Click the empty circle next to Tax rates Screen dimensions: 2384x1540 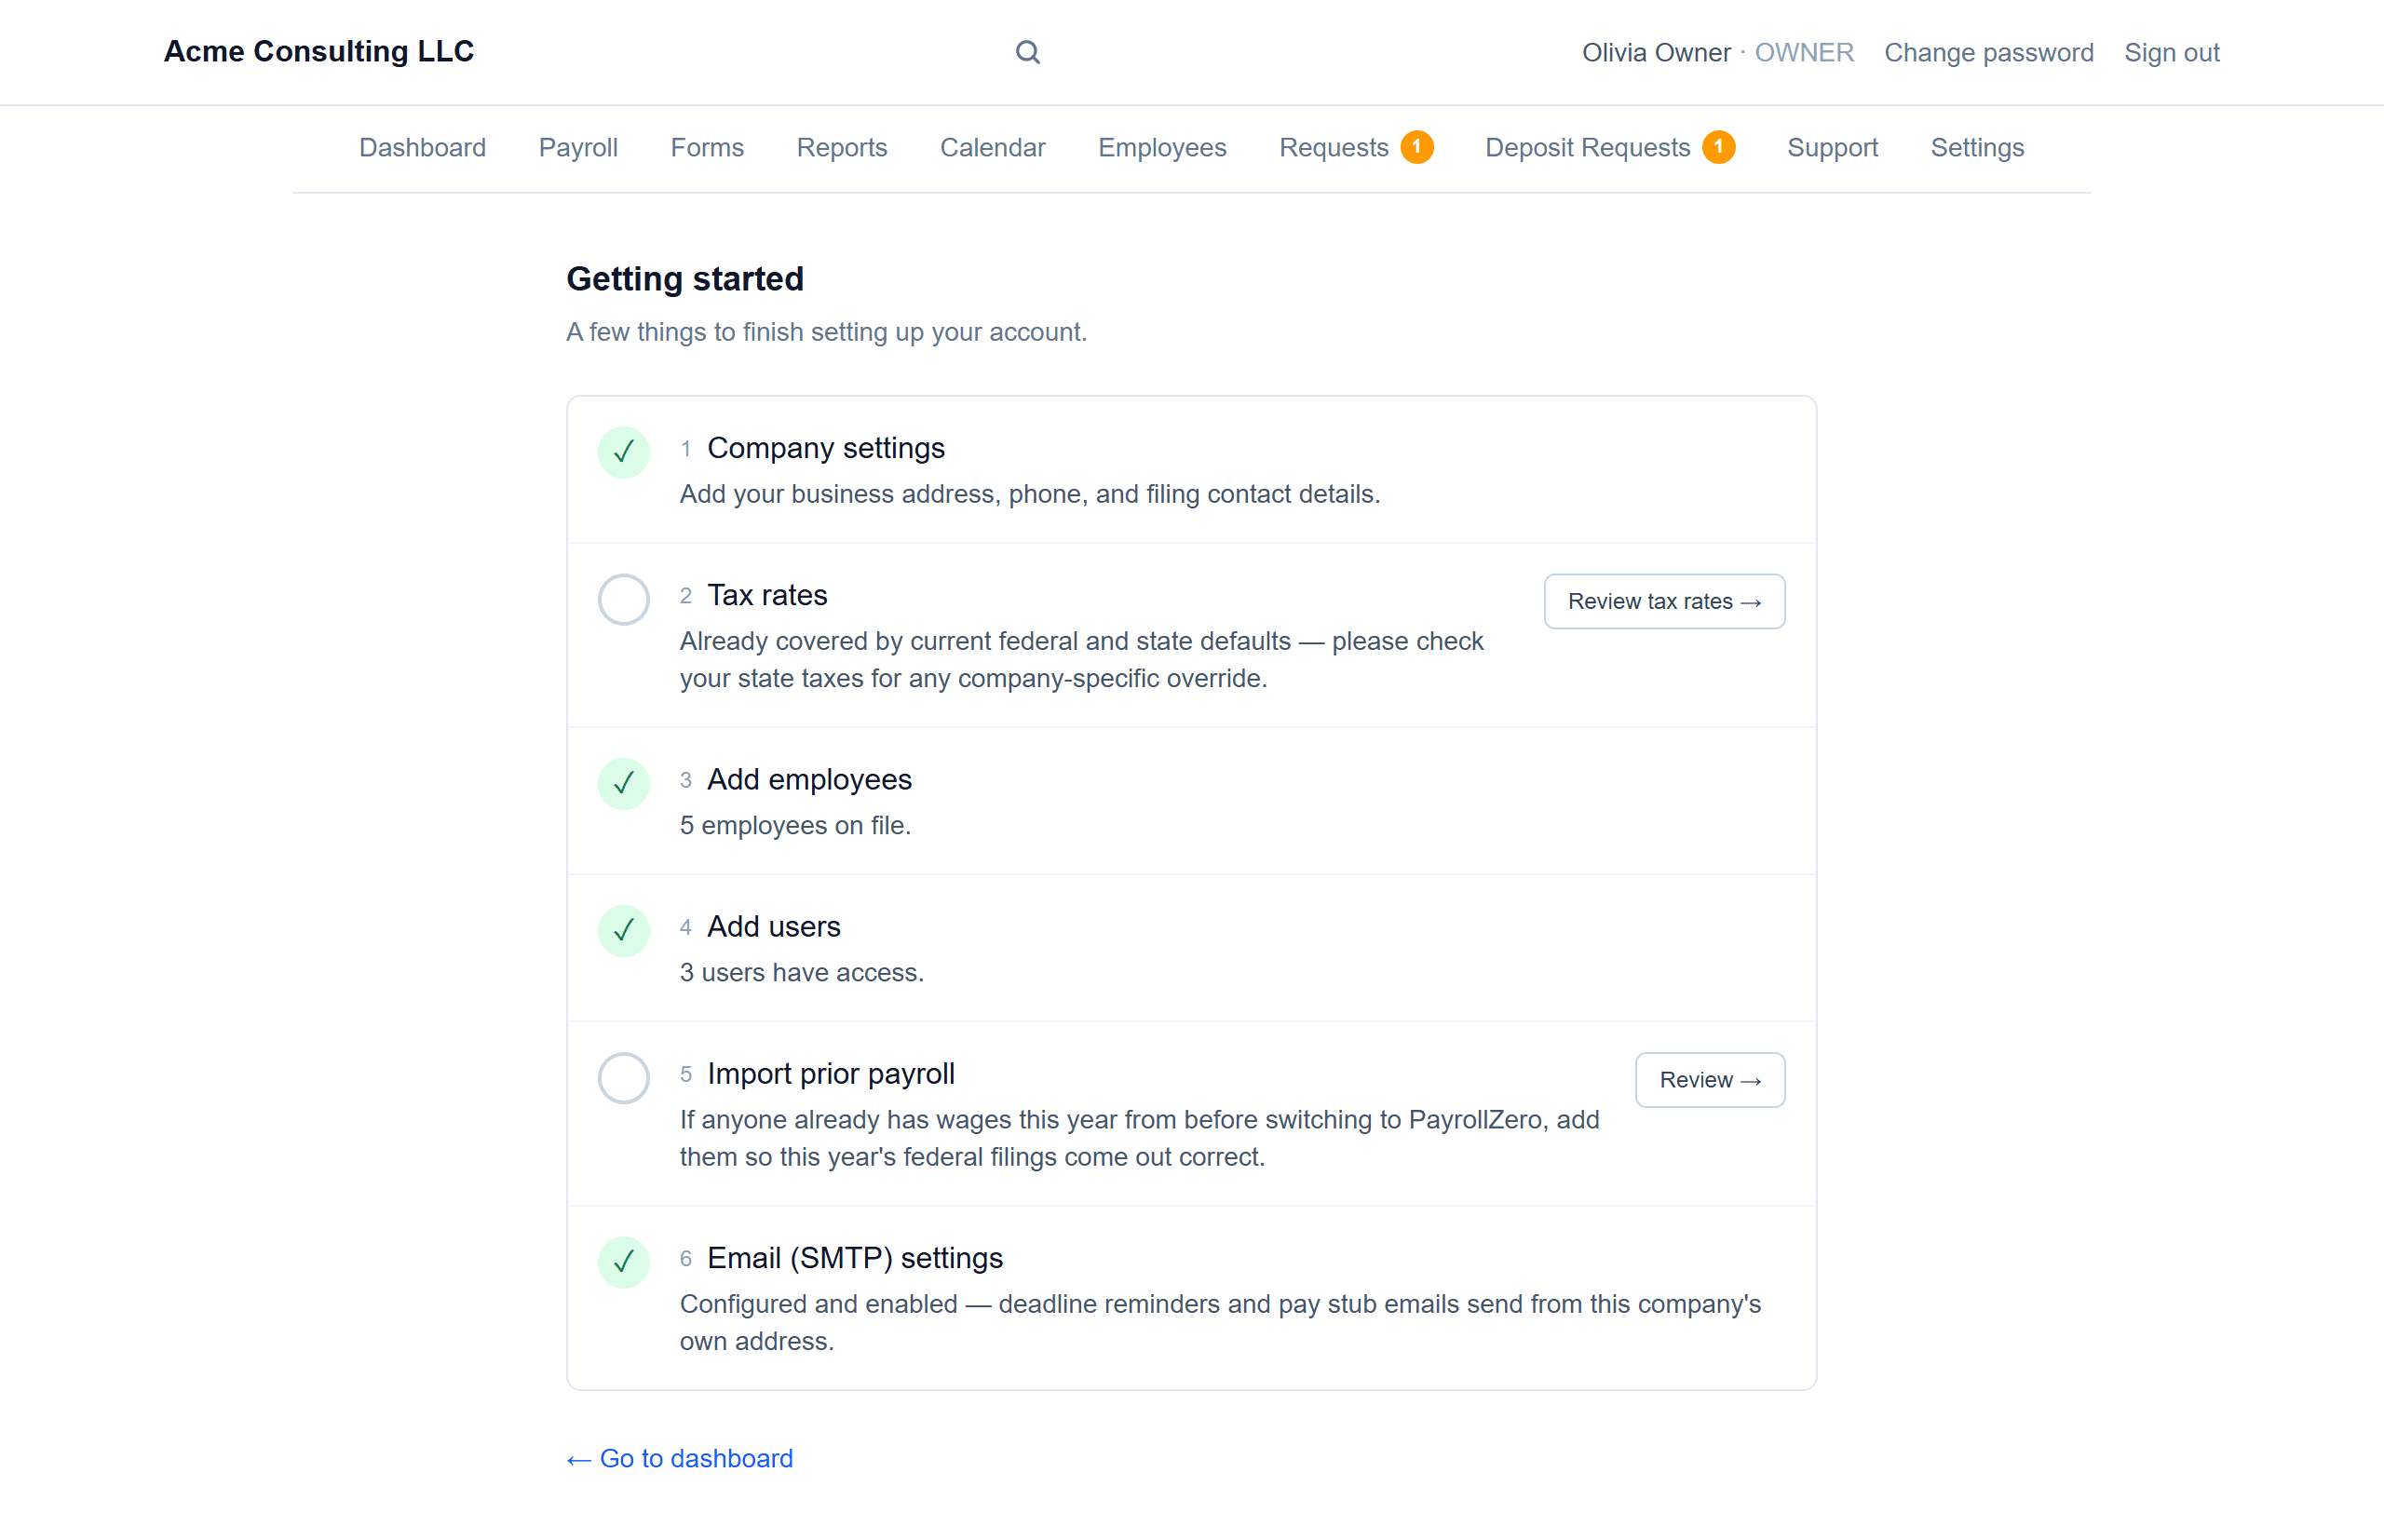click(623, 599)
